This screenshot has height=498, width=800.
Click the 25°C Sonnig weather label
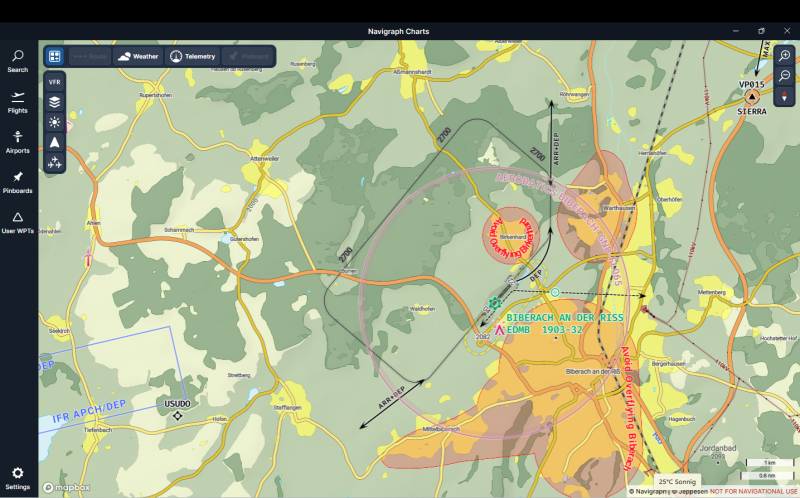pyautogui.click(x=677, y=481)
